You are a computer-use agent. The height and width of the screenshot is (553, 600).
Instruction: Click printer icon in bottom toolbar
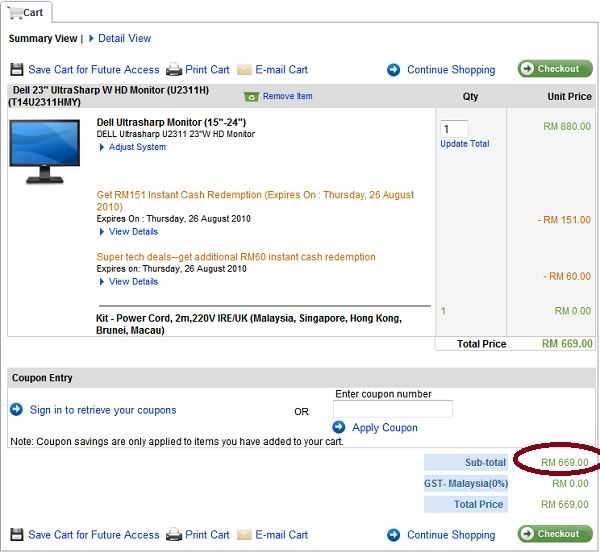(174, 535)
